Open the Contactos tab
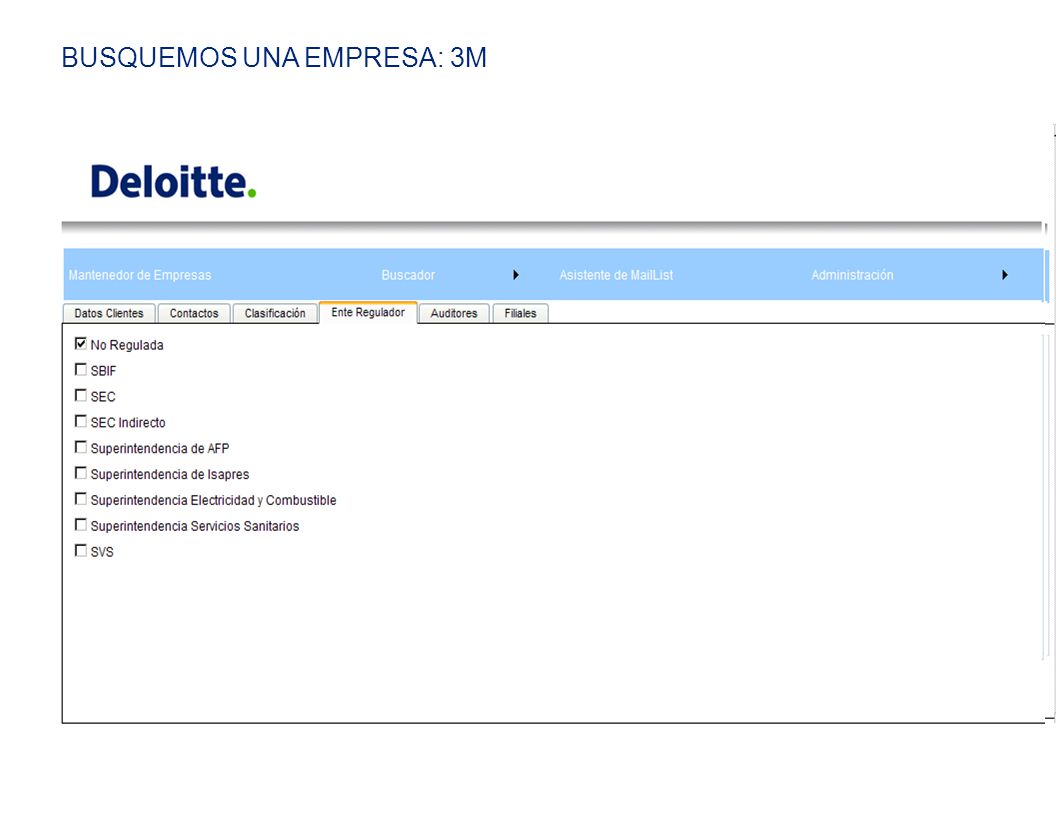This screenshot has width=1056, height=816. click(x=194, y=313)
